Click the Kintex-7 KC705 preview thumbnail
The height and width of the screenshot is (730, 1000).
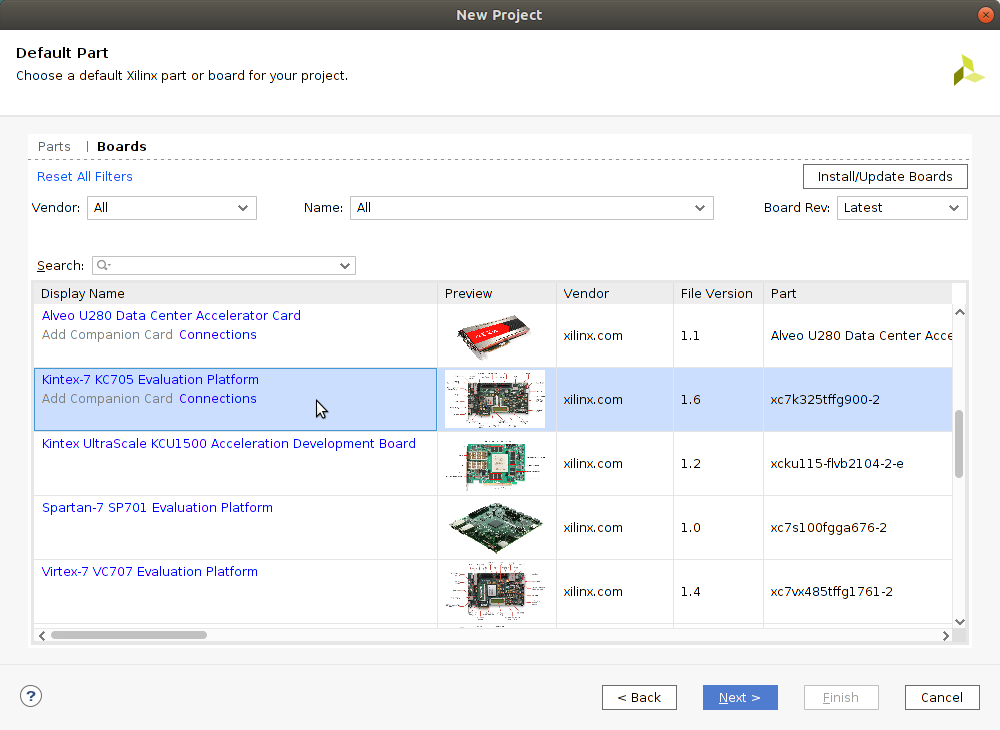(496, 399)
